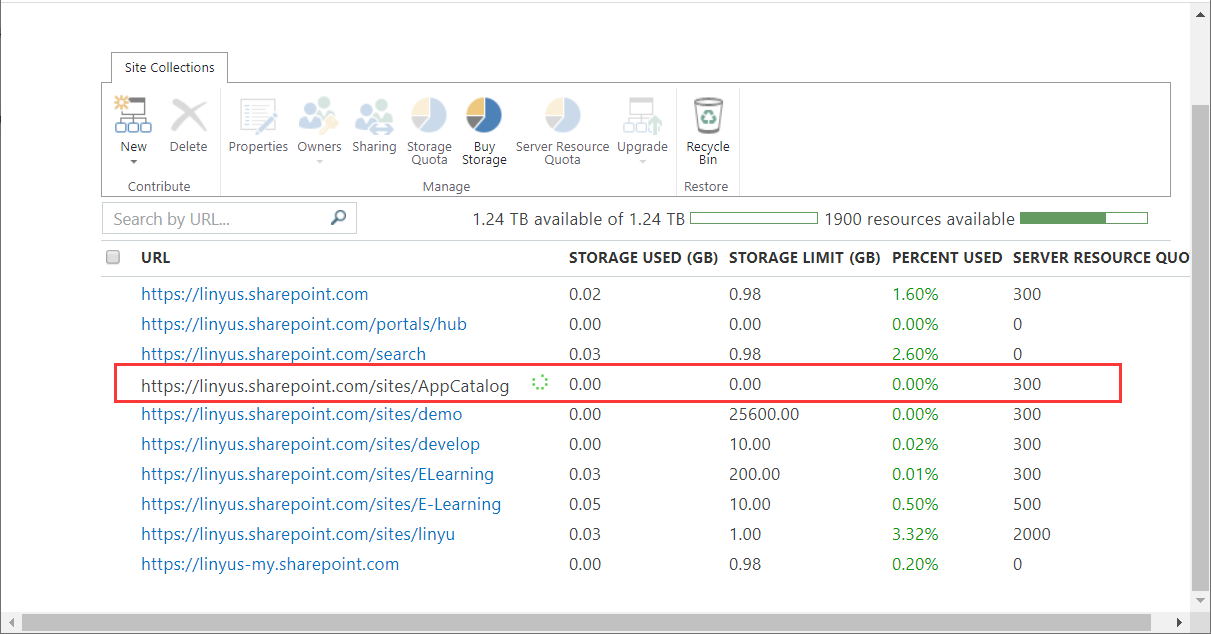Open the linyus.sharepoint.com/search link
The height and width of the screenshot is (634, 1211).
[x=284, y=354]
